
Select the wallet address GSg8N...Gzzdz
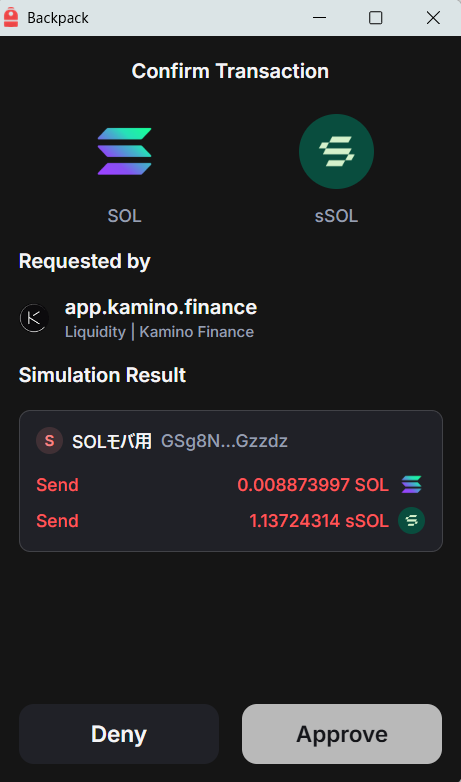[x=224, y=441]
